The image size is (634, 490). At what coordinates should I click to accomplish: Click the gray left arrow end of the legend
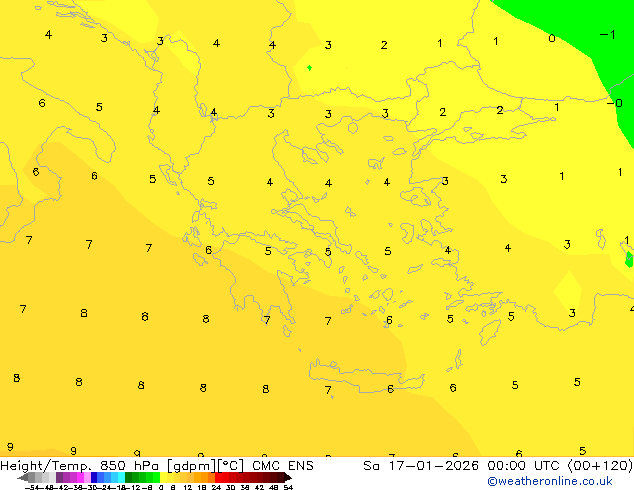click(23, 477)
